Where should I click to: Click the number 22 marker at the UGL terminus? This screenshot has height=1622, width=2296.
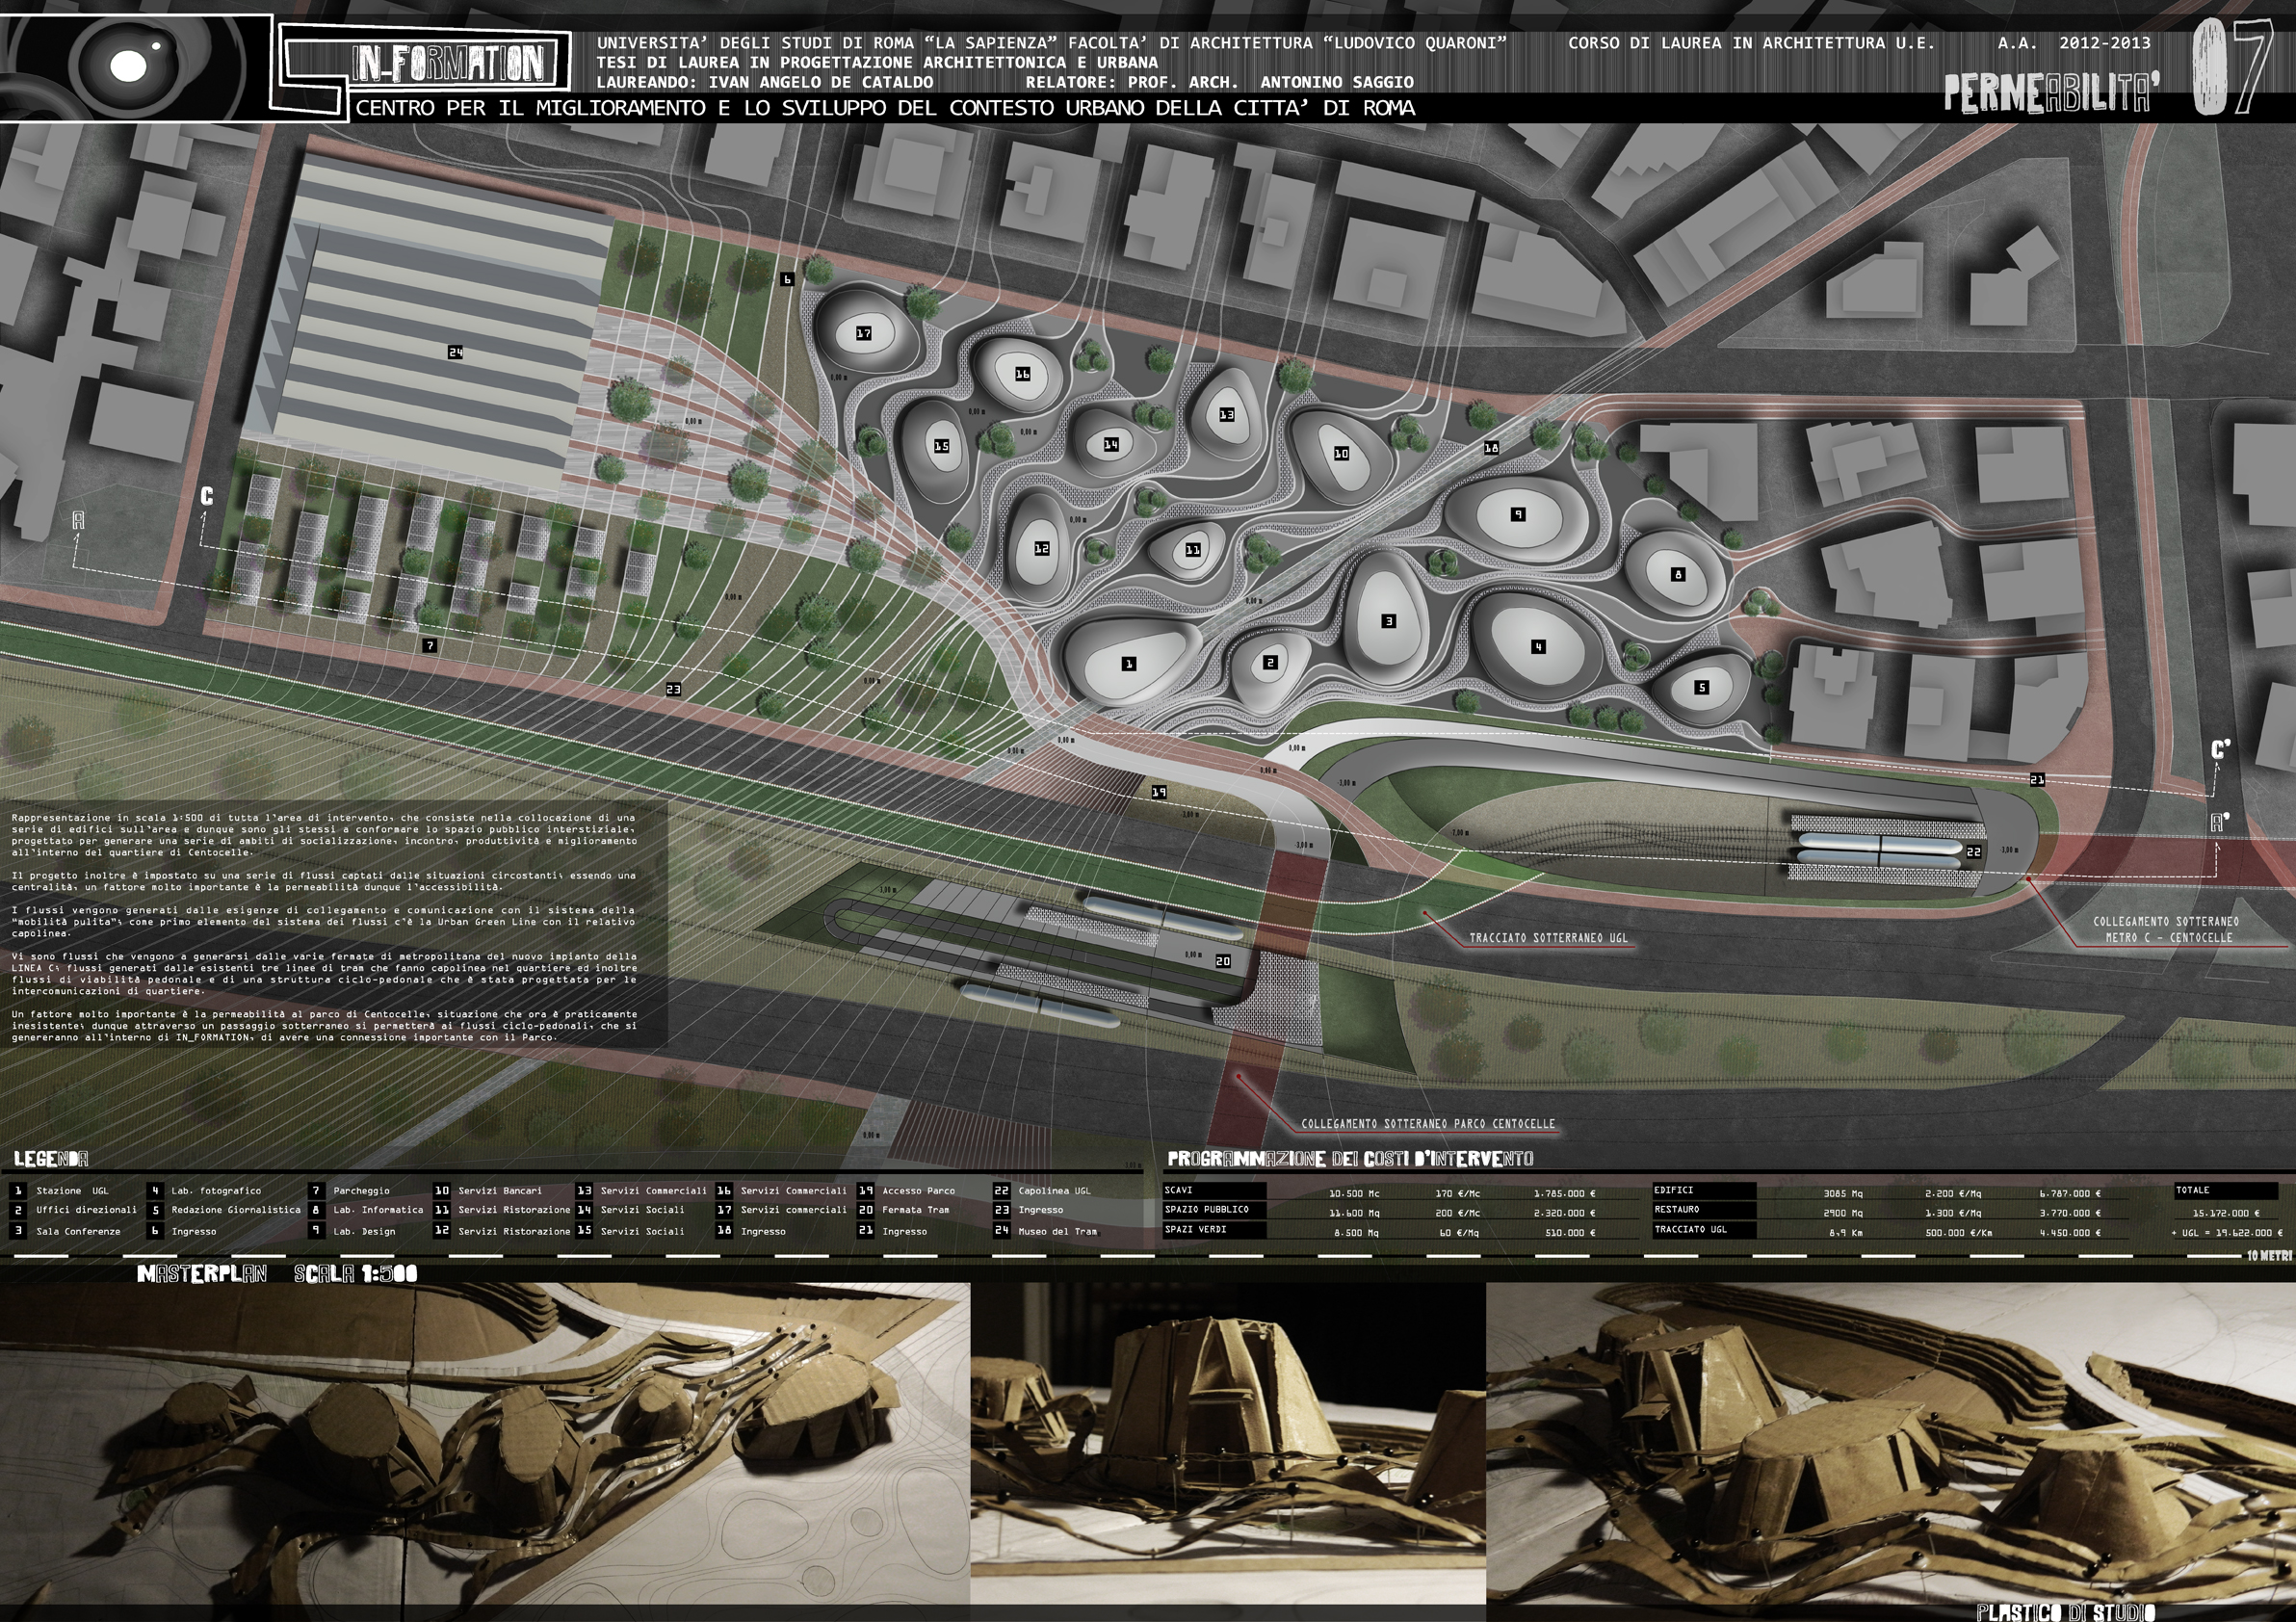1973,852
